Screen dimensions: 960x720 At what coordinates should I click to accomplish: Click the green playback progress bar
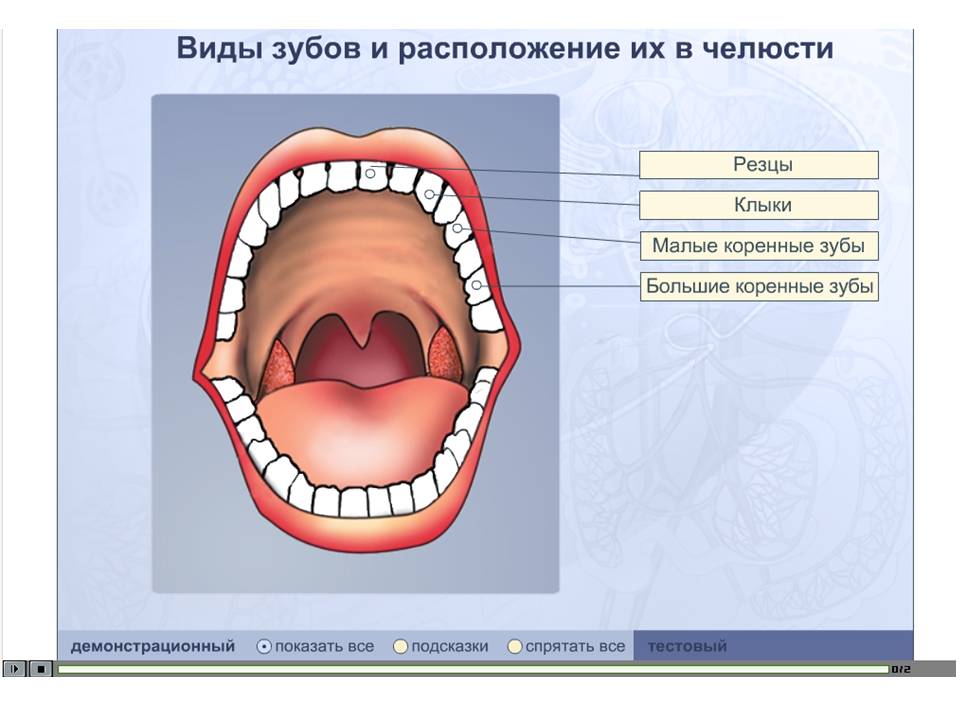point(473,669)
